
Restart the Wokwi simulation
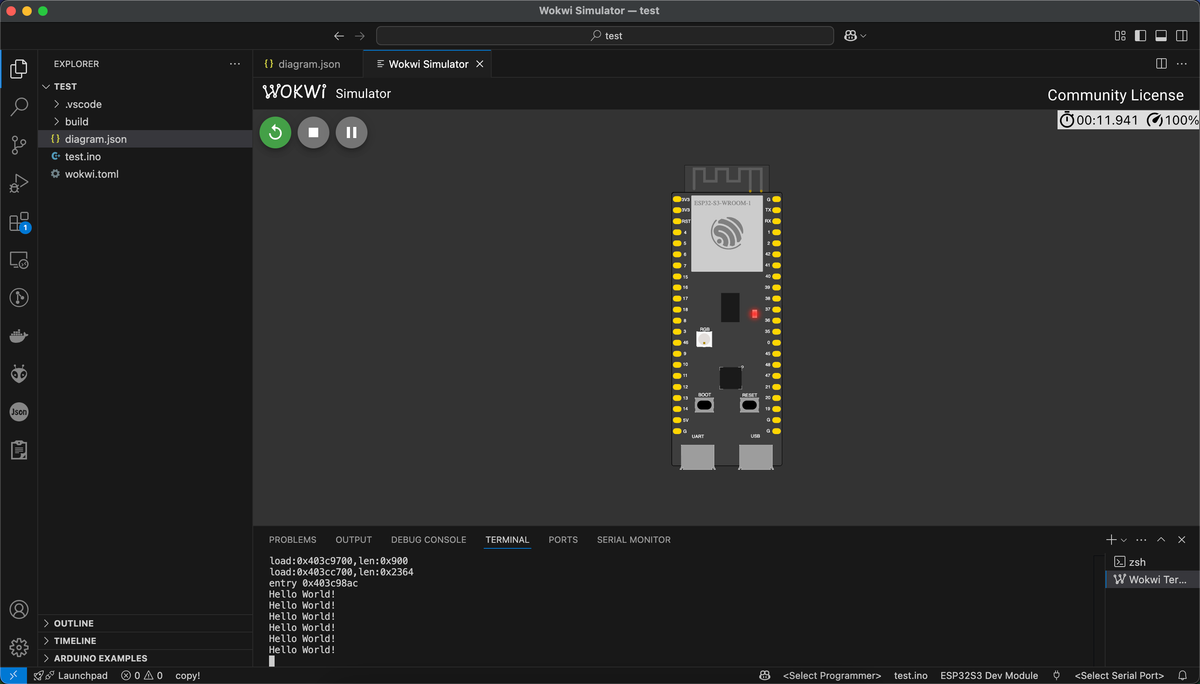275,132
